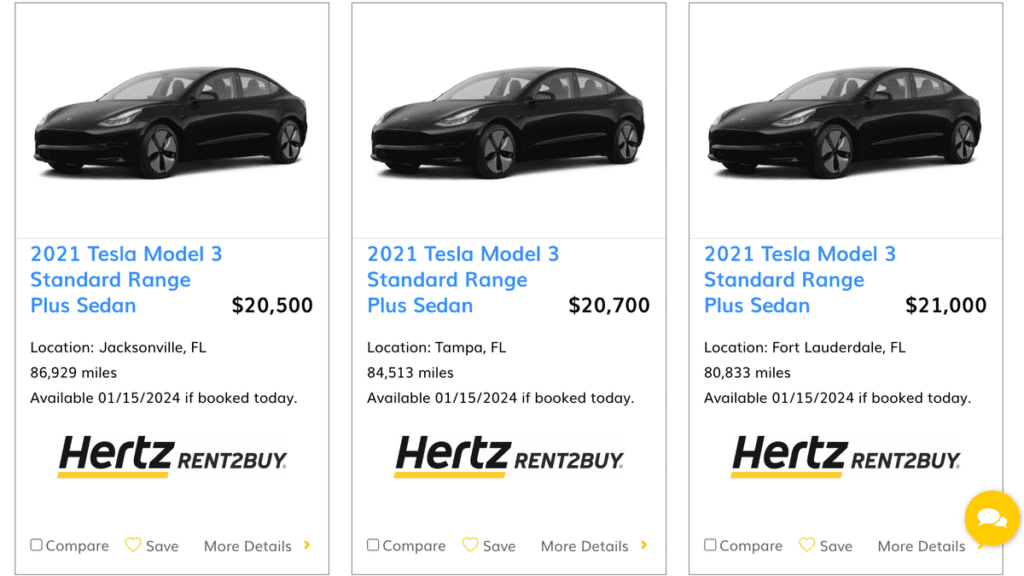Image resolution: width=1024 pixels, height=576 pixels.
Task: Click Hertz Rent2Buy logo on Tampa card
Action: point(509,456)
